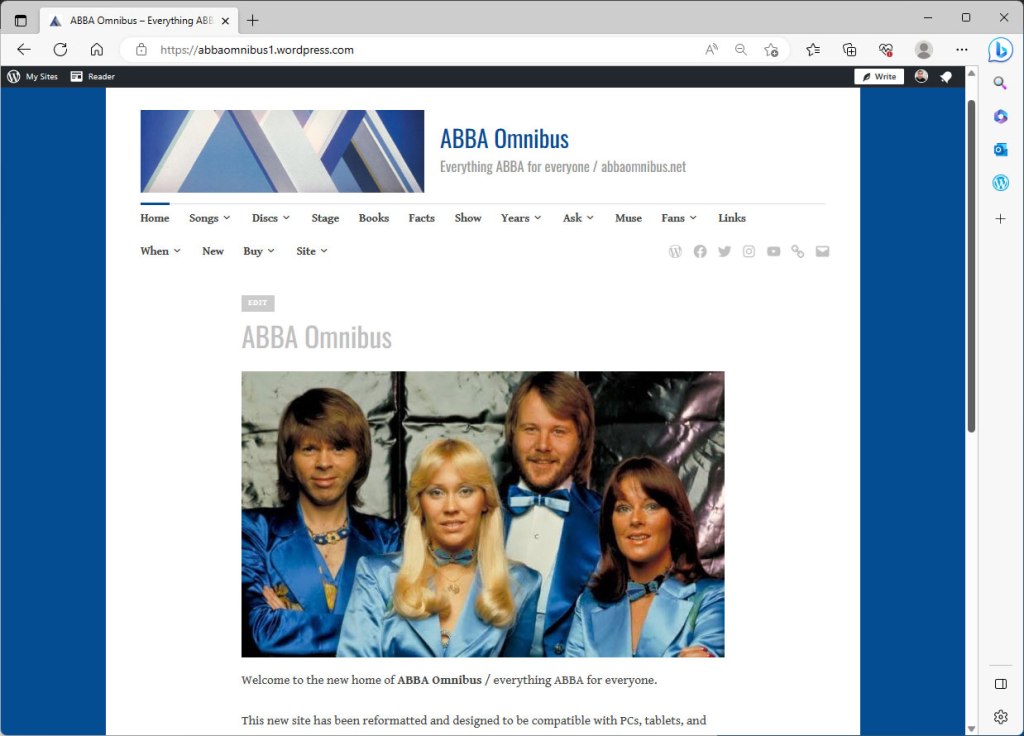
Task: Expand the Discs menu chevron
Action: pyautogui.click(x=286, y=218)
